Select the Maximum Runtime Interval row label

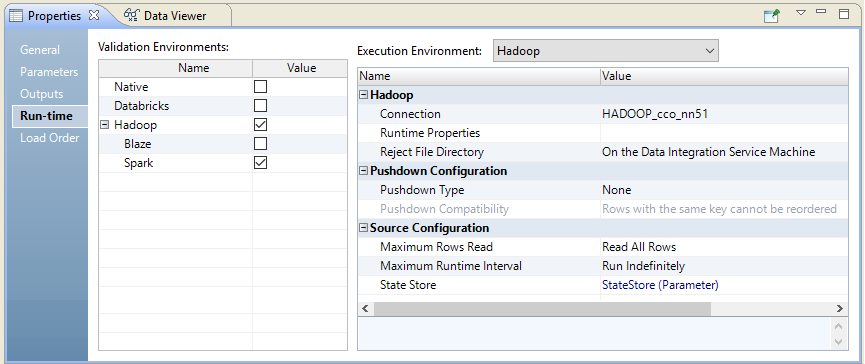[451, 266]
